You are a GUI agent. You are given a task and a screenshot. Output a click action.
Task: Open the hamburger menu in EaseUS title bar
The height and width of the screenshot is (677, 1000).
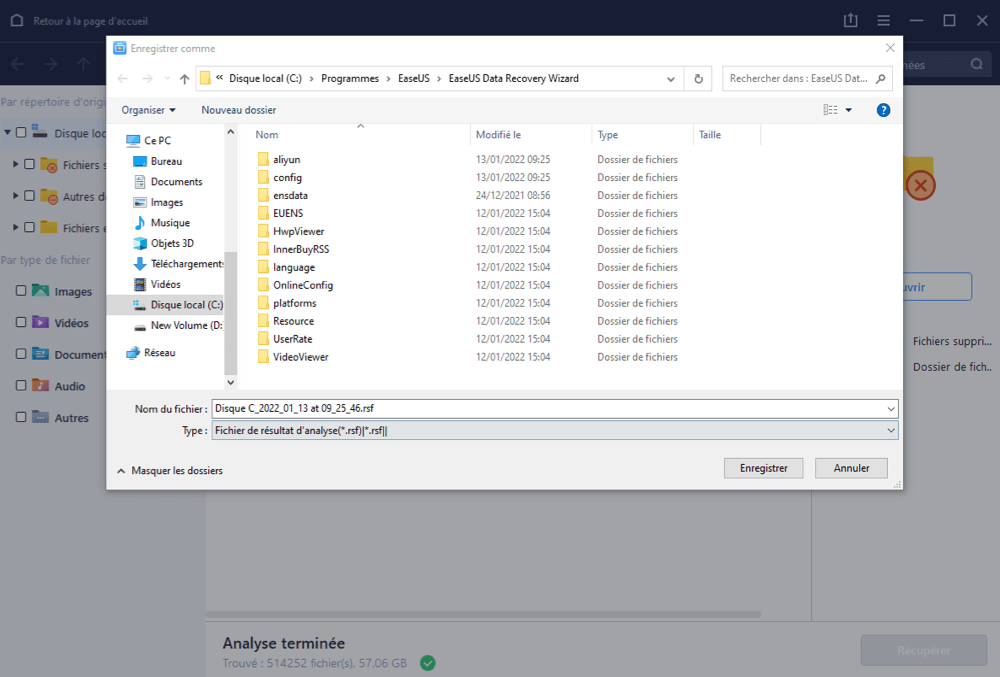(883, 21)
